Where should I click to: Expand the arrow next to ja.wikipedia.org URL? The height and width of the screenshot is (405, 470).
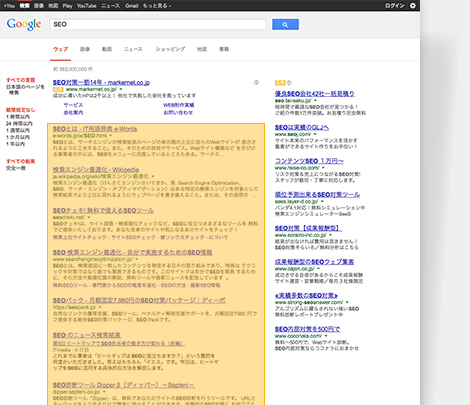(x=153, y=176)
